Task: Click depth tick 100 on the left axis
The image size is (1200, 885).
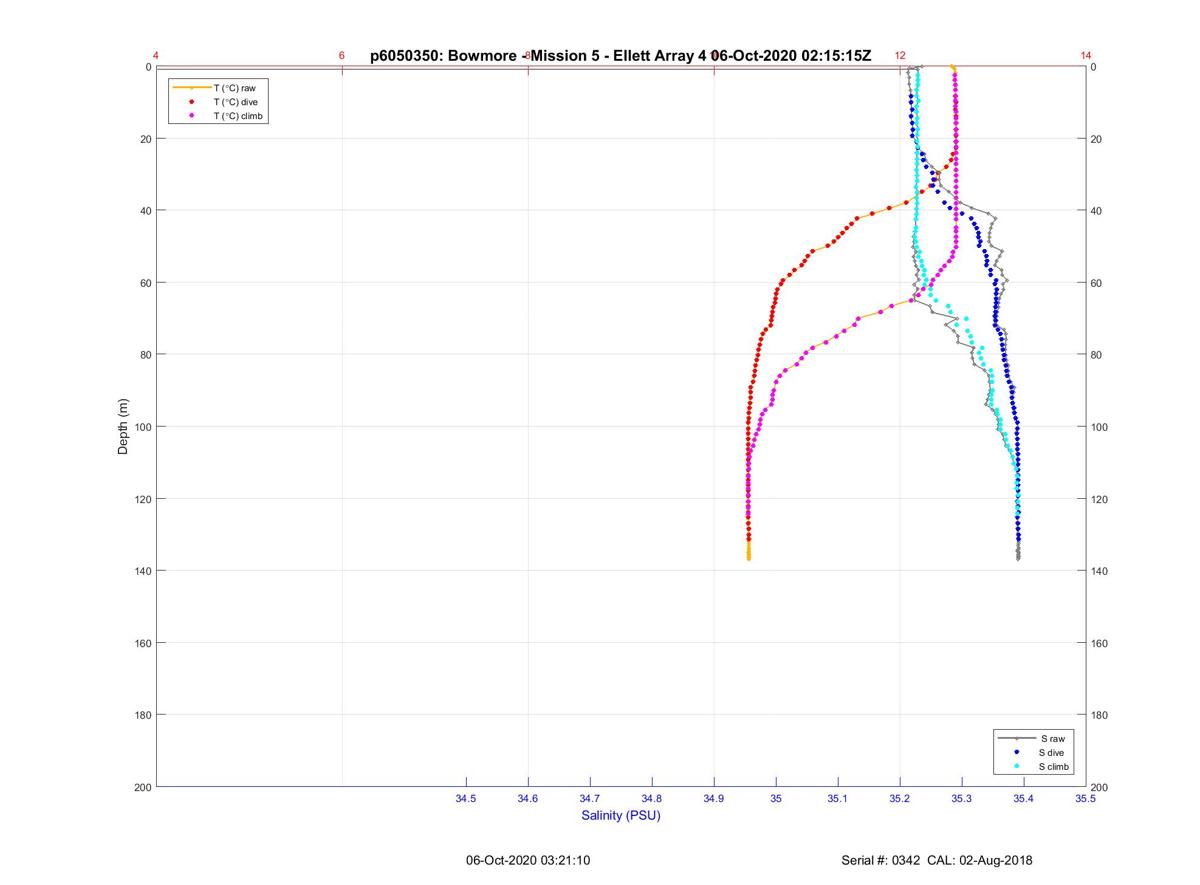Action: click(142, 427)
